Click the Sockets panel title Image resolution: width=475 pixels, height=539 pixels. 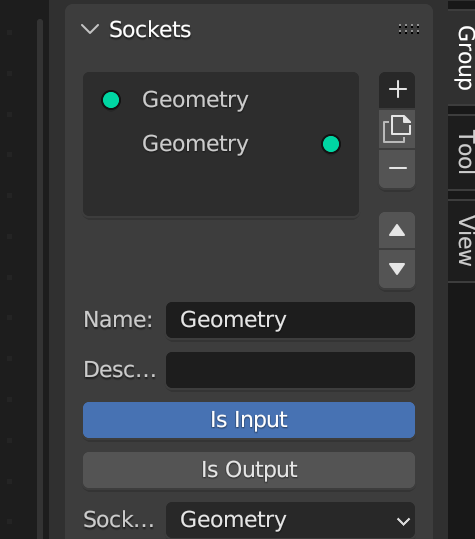pos(150,29)
